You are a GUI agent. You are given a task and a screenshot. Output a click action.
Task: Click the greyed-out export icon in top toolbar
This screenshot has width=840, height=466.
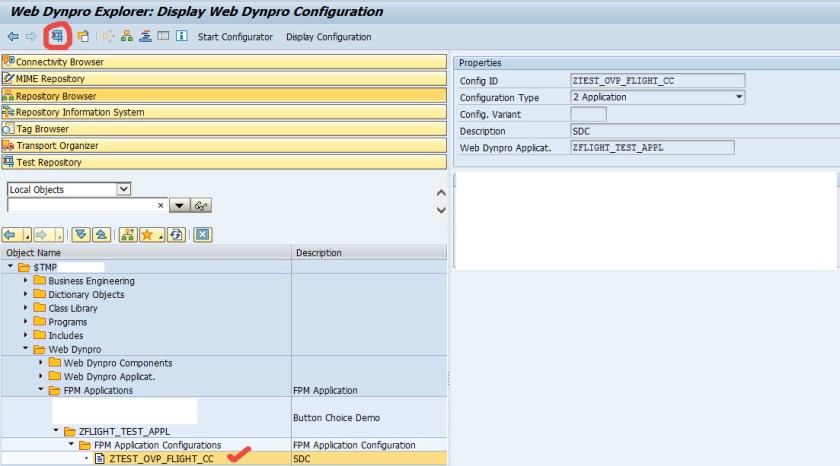pos(108,36)
